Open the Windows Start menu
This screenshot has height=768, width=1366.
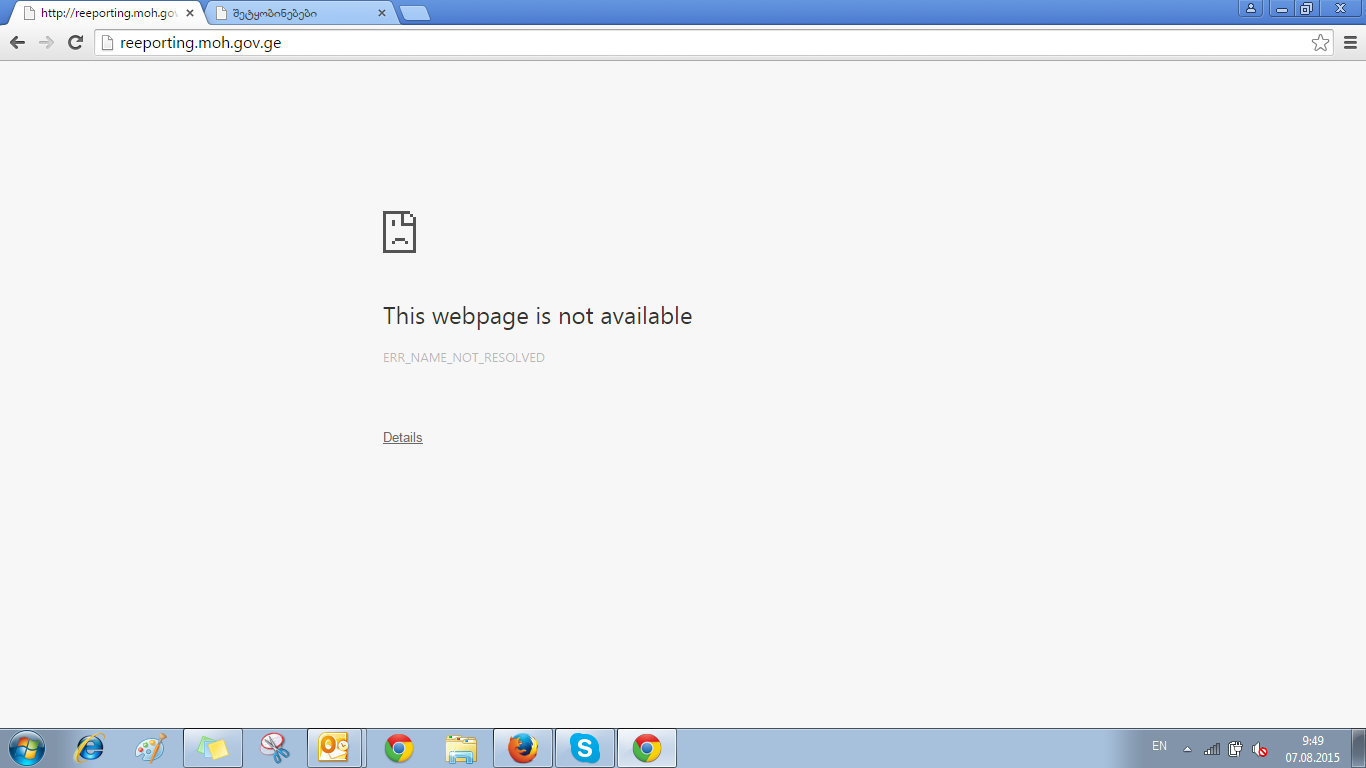point(26,747)
